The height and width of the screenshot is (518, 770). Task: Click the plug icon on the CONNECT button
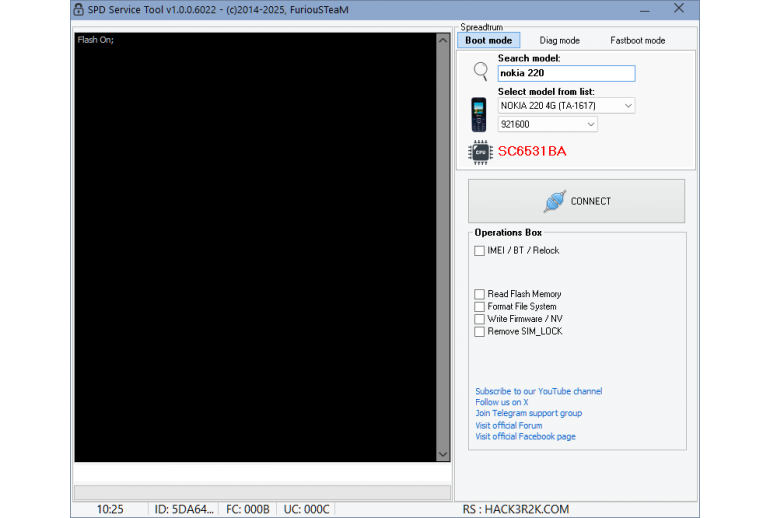555,201
